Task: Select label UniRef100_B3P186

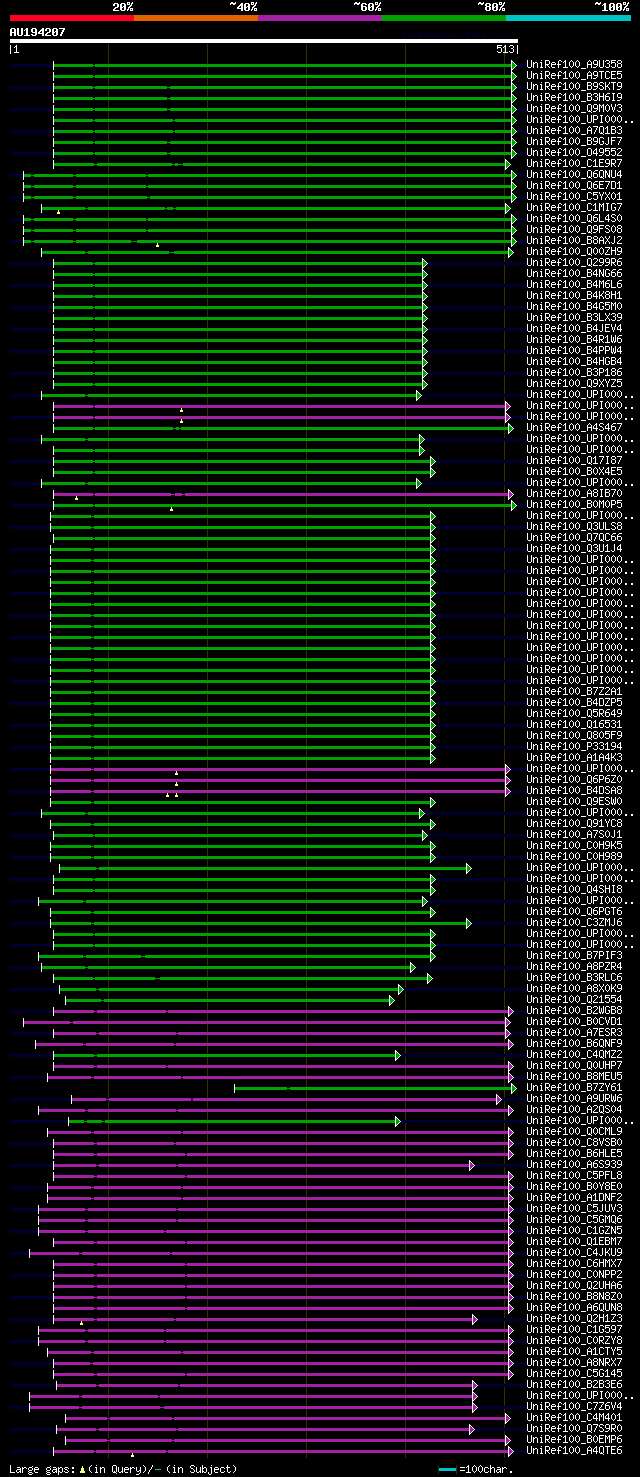Action: 574,372
